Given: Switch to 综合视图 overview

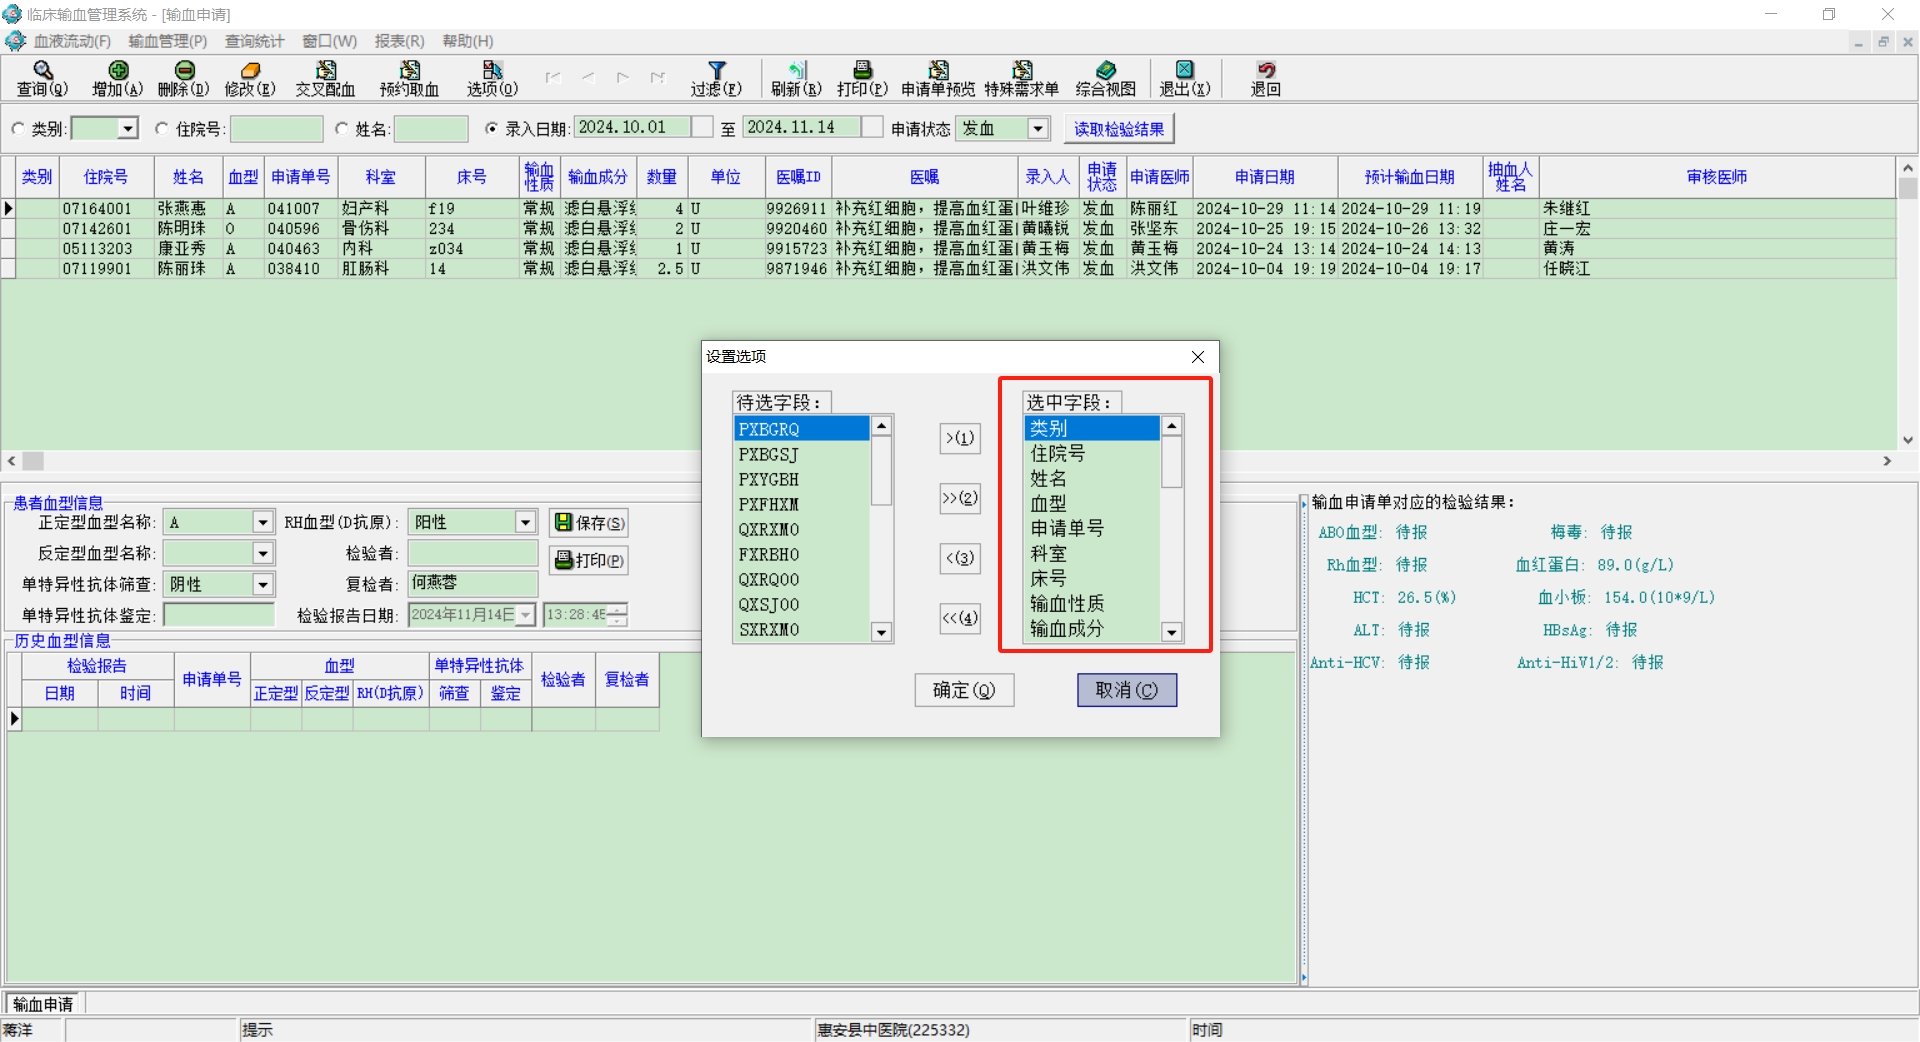Looking at the screenshot, I should 1106,78.
